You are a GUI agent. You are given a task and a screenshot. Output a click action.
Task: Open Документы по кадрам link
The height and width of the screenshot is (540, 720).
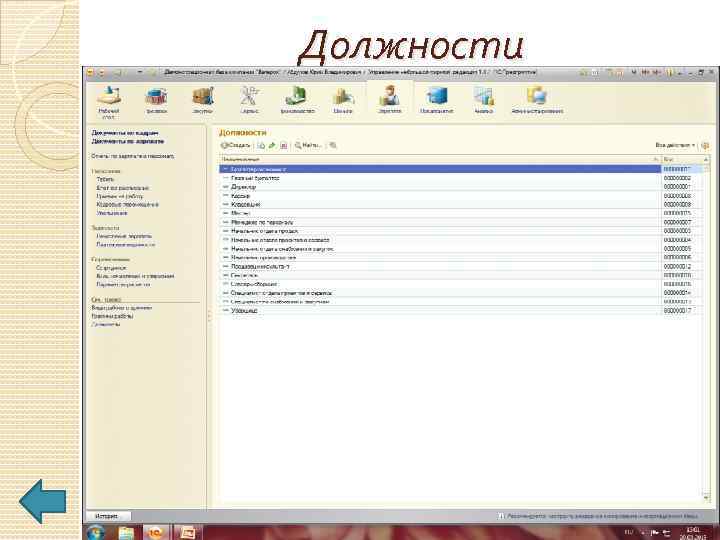coord(125,133)
